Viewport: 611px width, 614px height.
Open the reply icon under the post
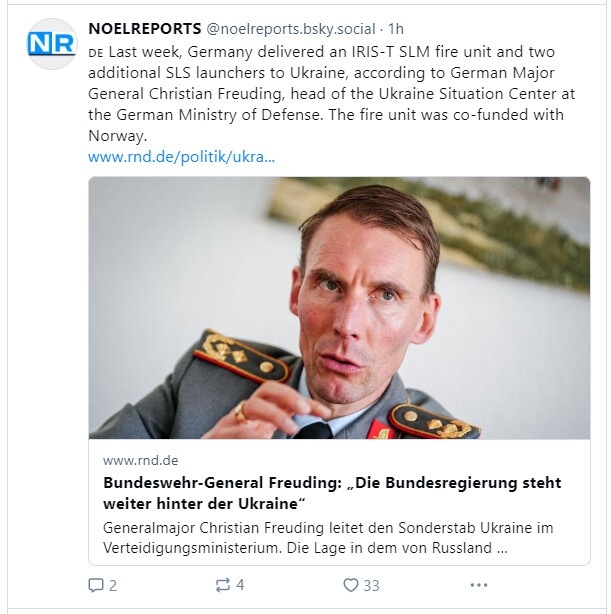tap(96, 585)
